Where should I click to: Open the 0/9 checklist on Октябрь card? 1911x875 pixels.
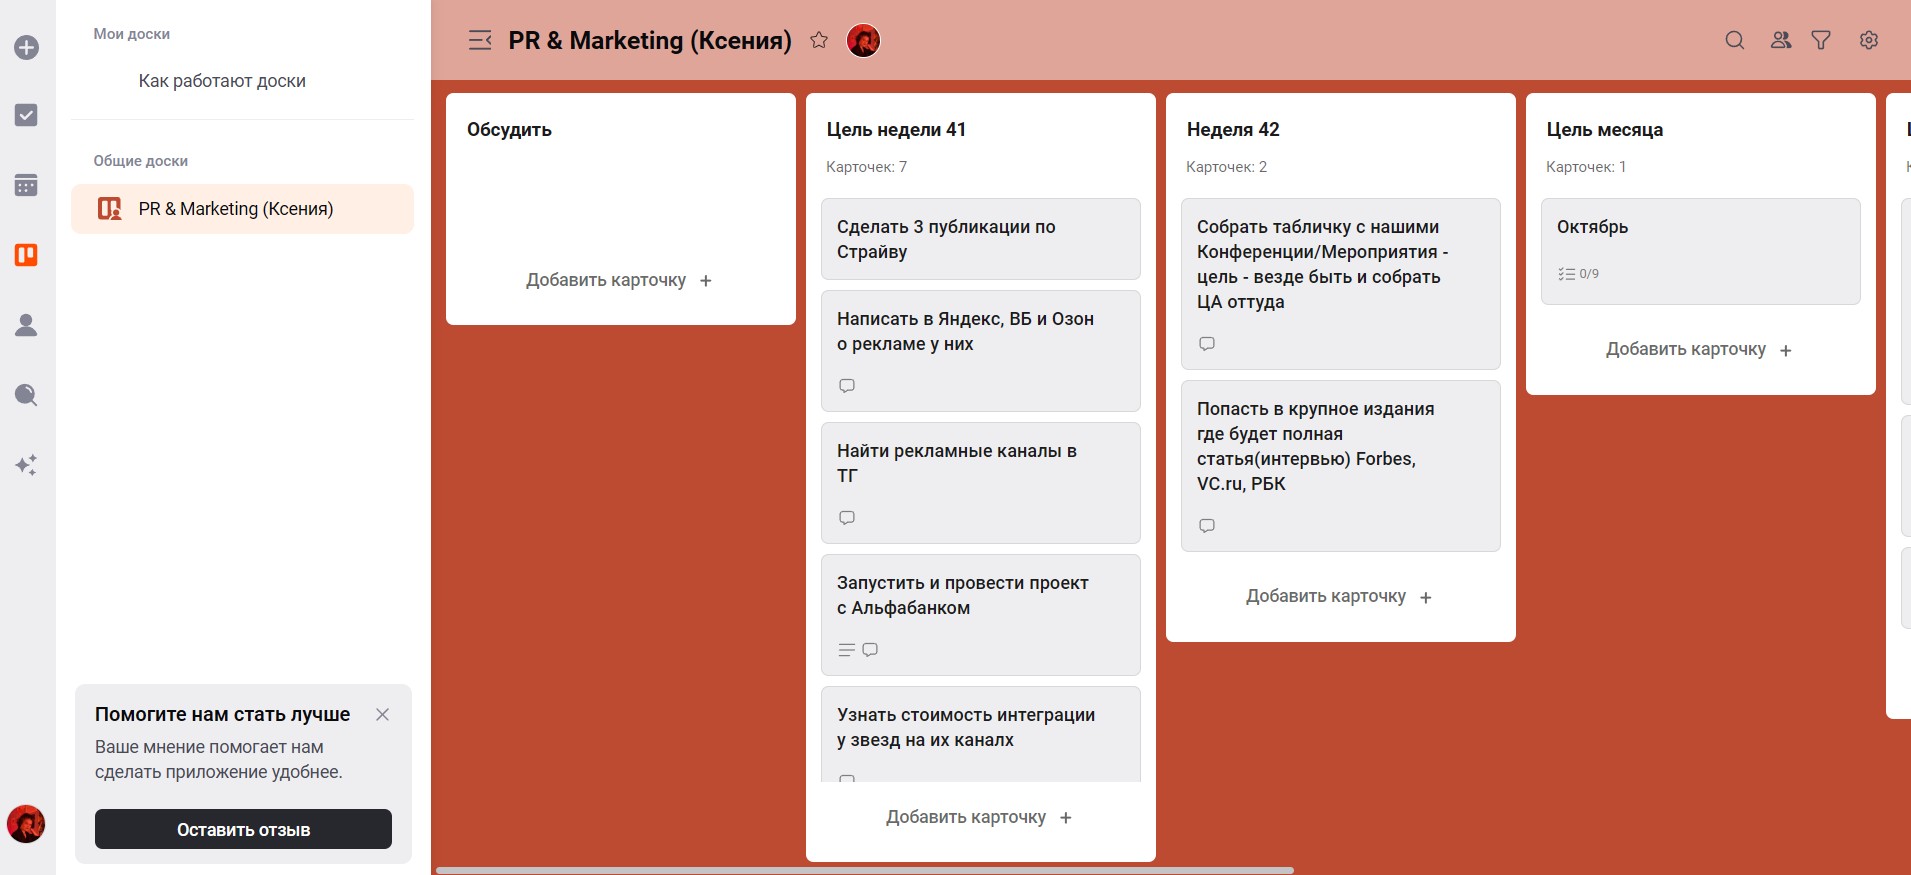pyautogui.click(x=1578, y=274)
